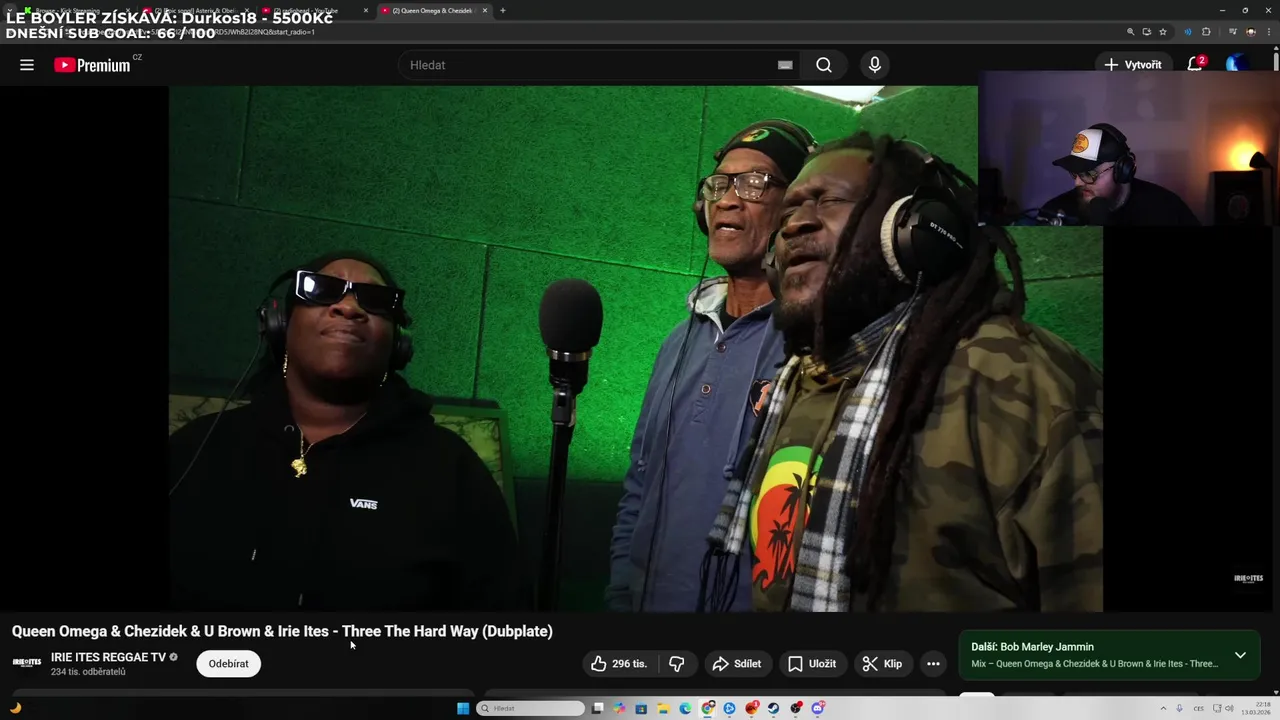Go to YouTube Premium home logo

92,65
